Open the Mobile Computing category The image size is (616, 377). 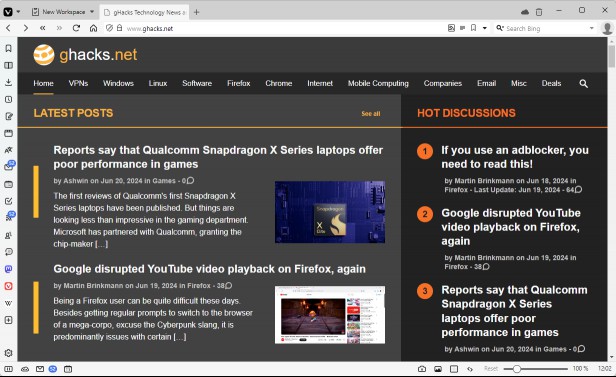(378, 83)
